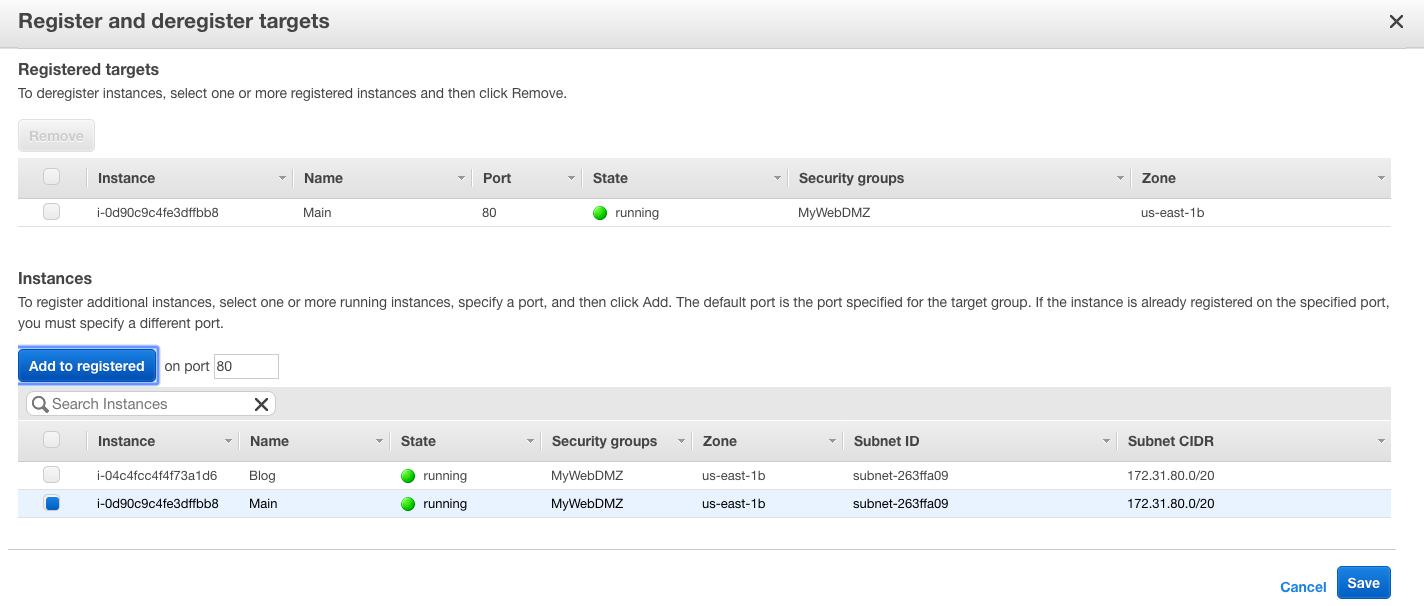Image resolution: width=1424 pixels, height=606 pixels.
Task: Open the Subnet CIDR column dropdown arrow
Action: [1381, 442]
